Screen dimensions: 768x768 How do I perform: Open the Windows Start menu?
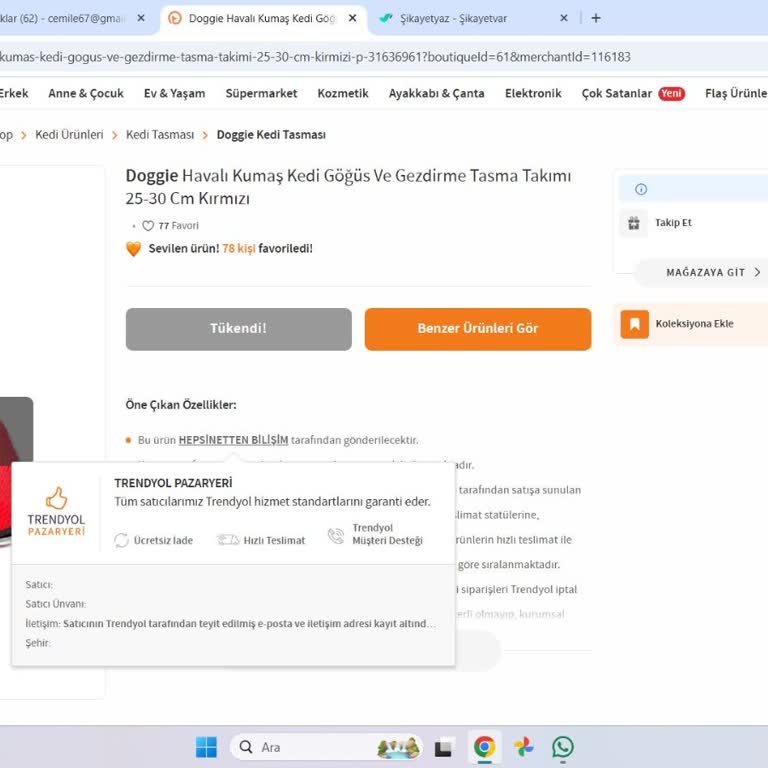pyautogui.click(x=206, y=747)
